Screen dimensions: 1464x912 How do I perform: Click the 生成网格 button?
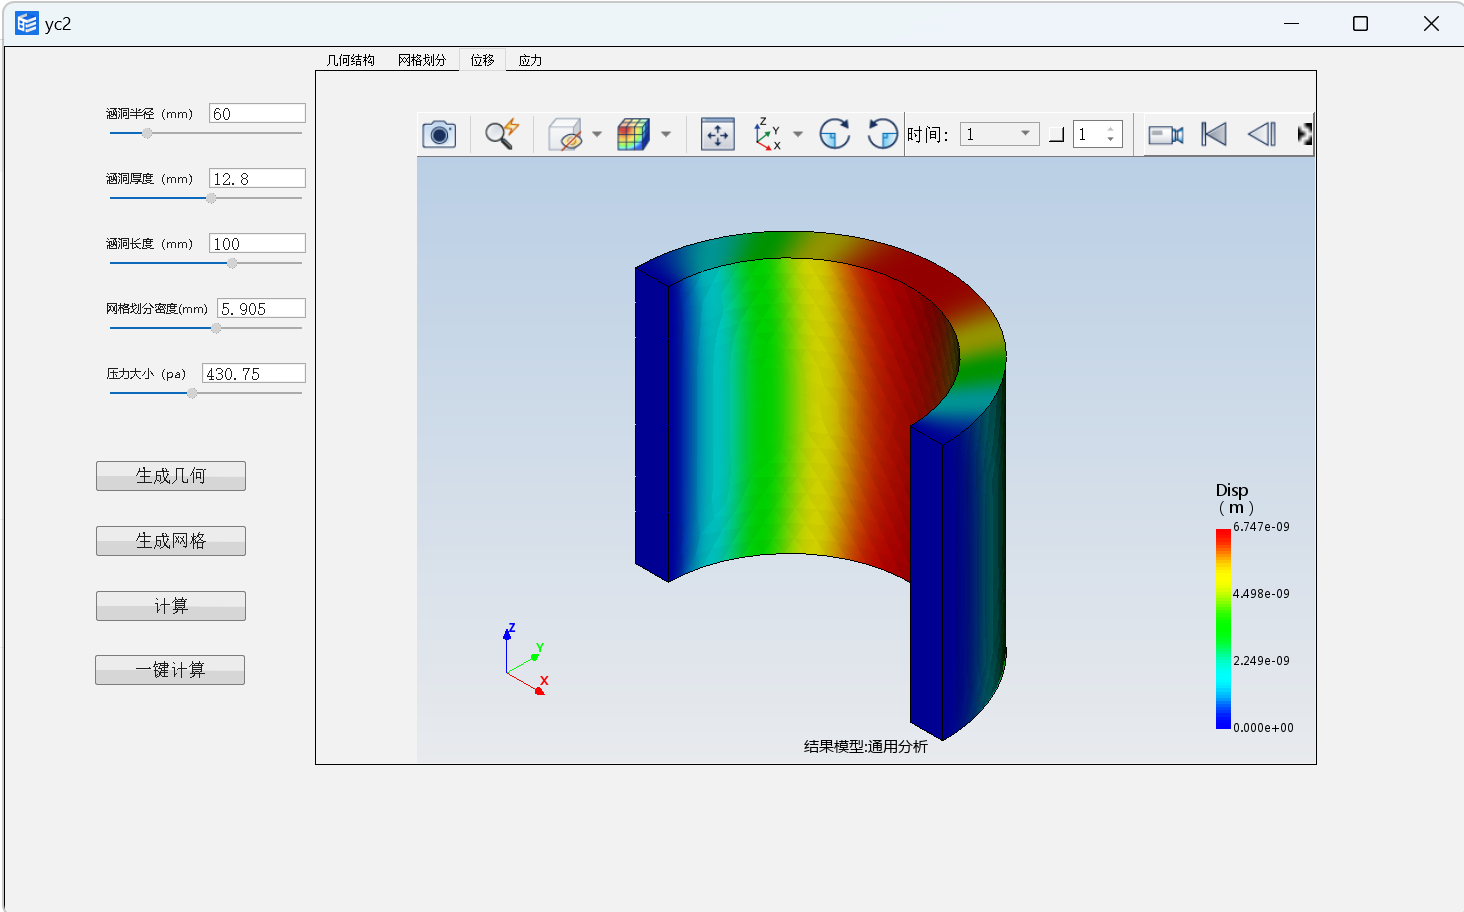pyautogui.click(x=171, y=541)
